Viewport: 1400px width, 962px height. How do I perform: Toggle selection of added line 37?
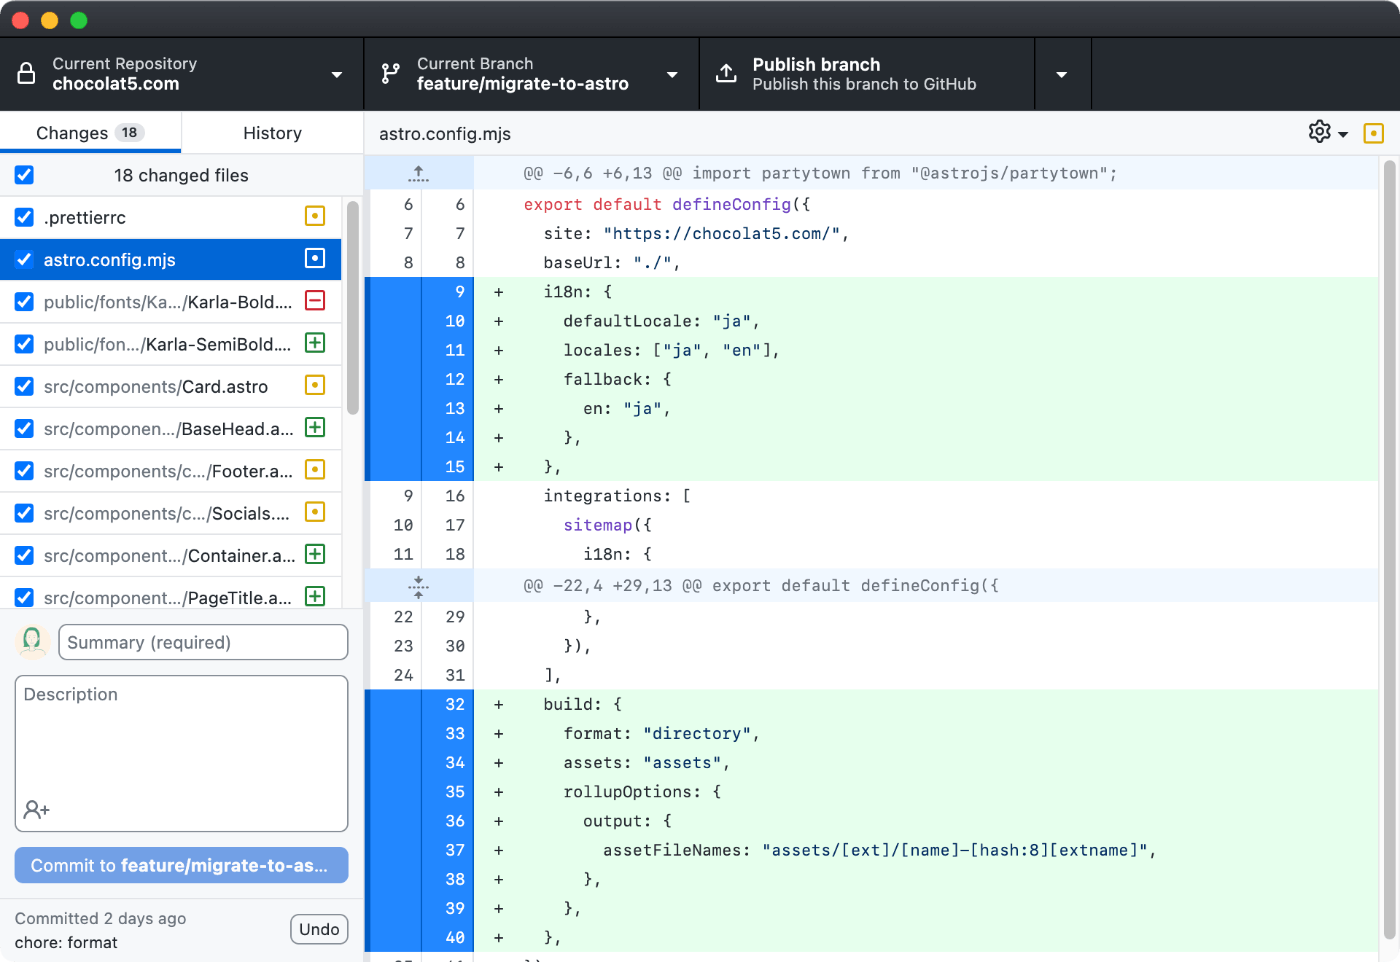(x=419, y=850)
